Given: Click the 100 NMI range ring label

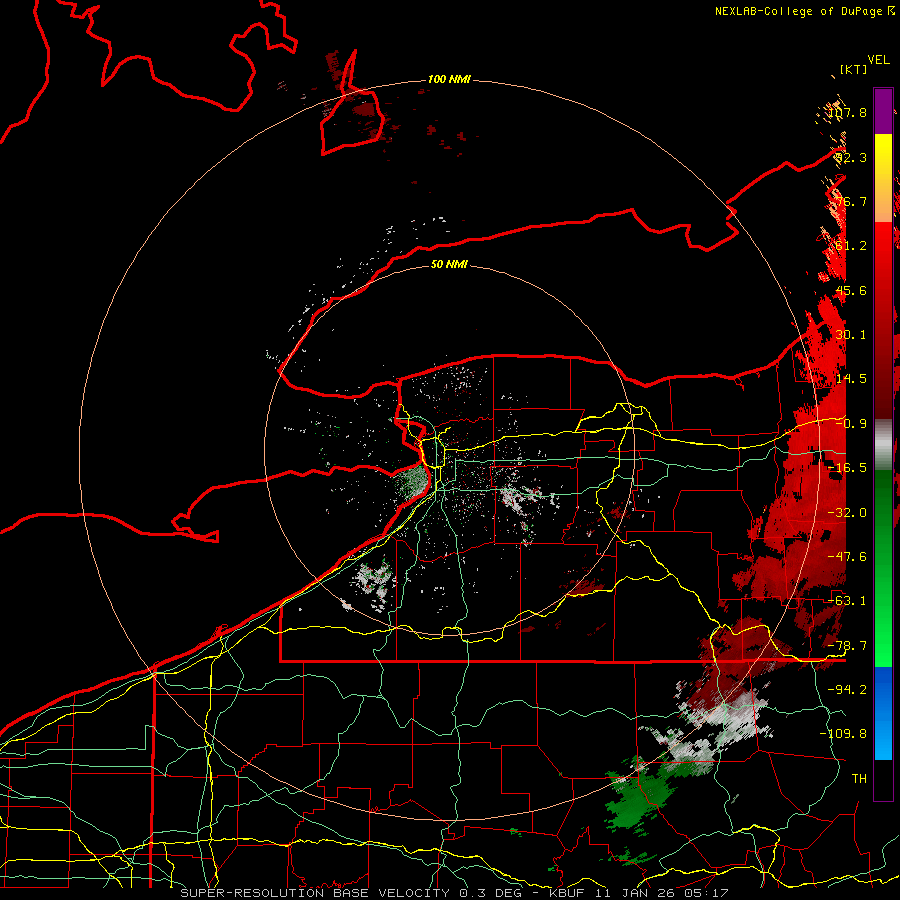Looking at the screenshot, I should tap(449, 79).
